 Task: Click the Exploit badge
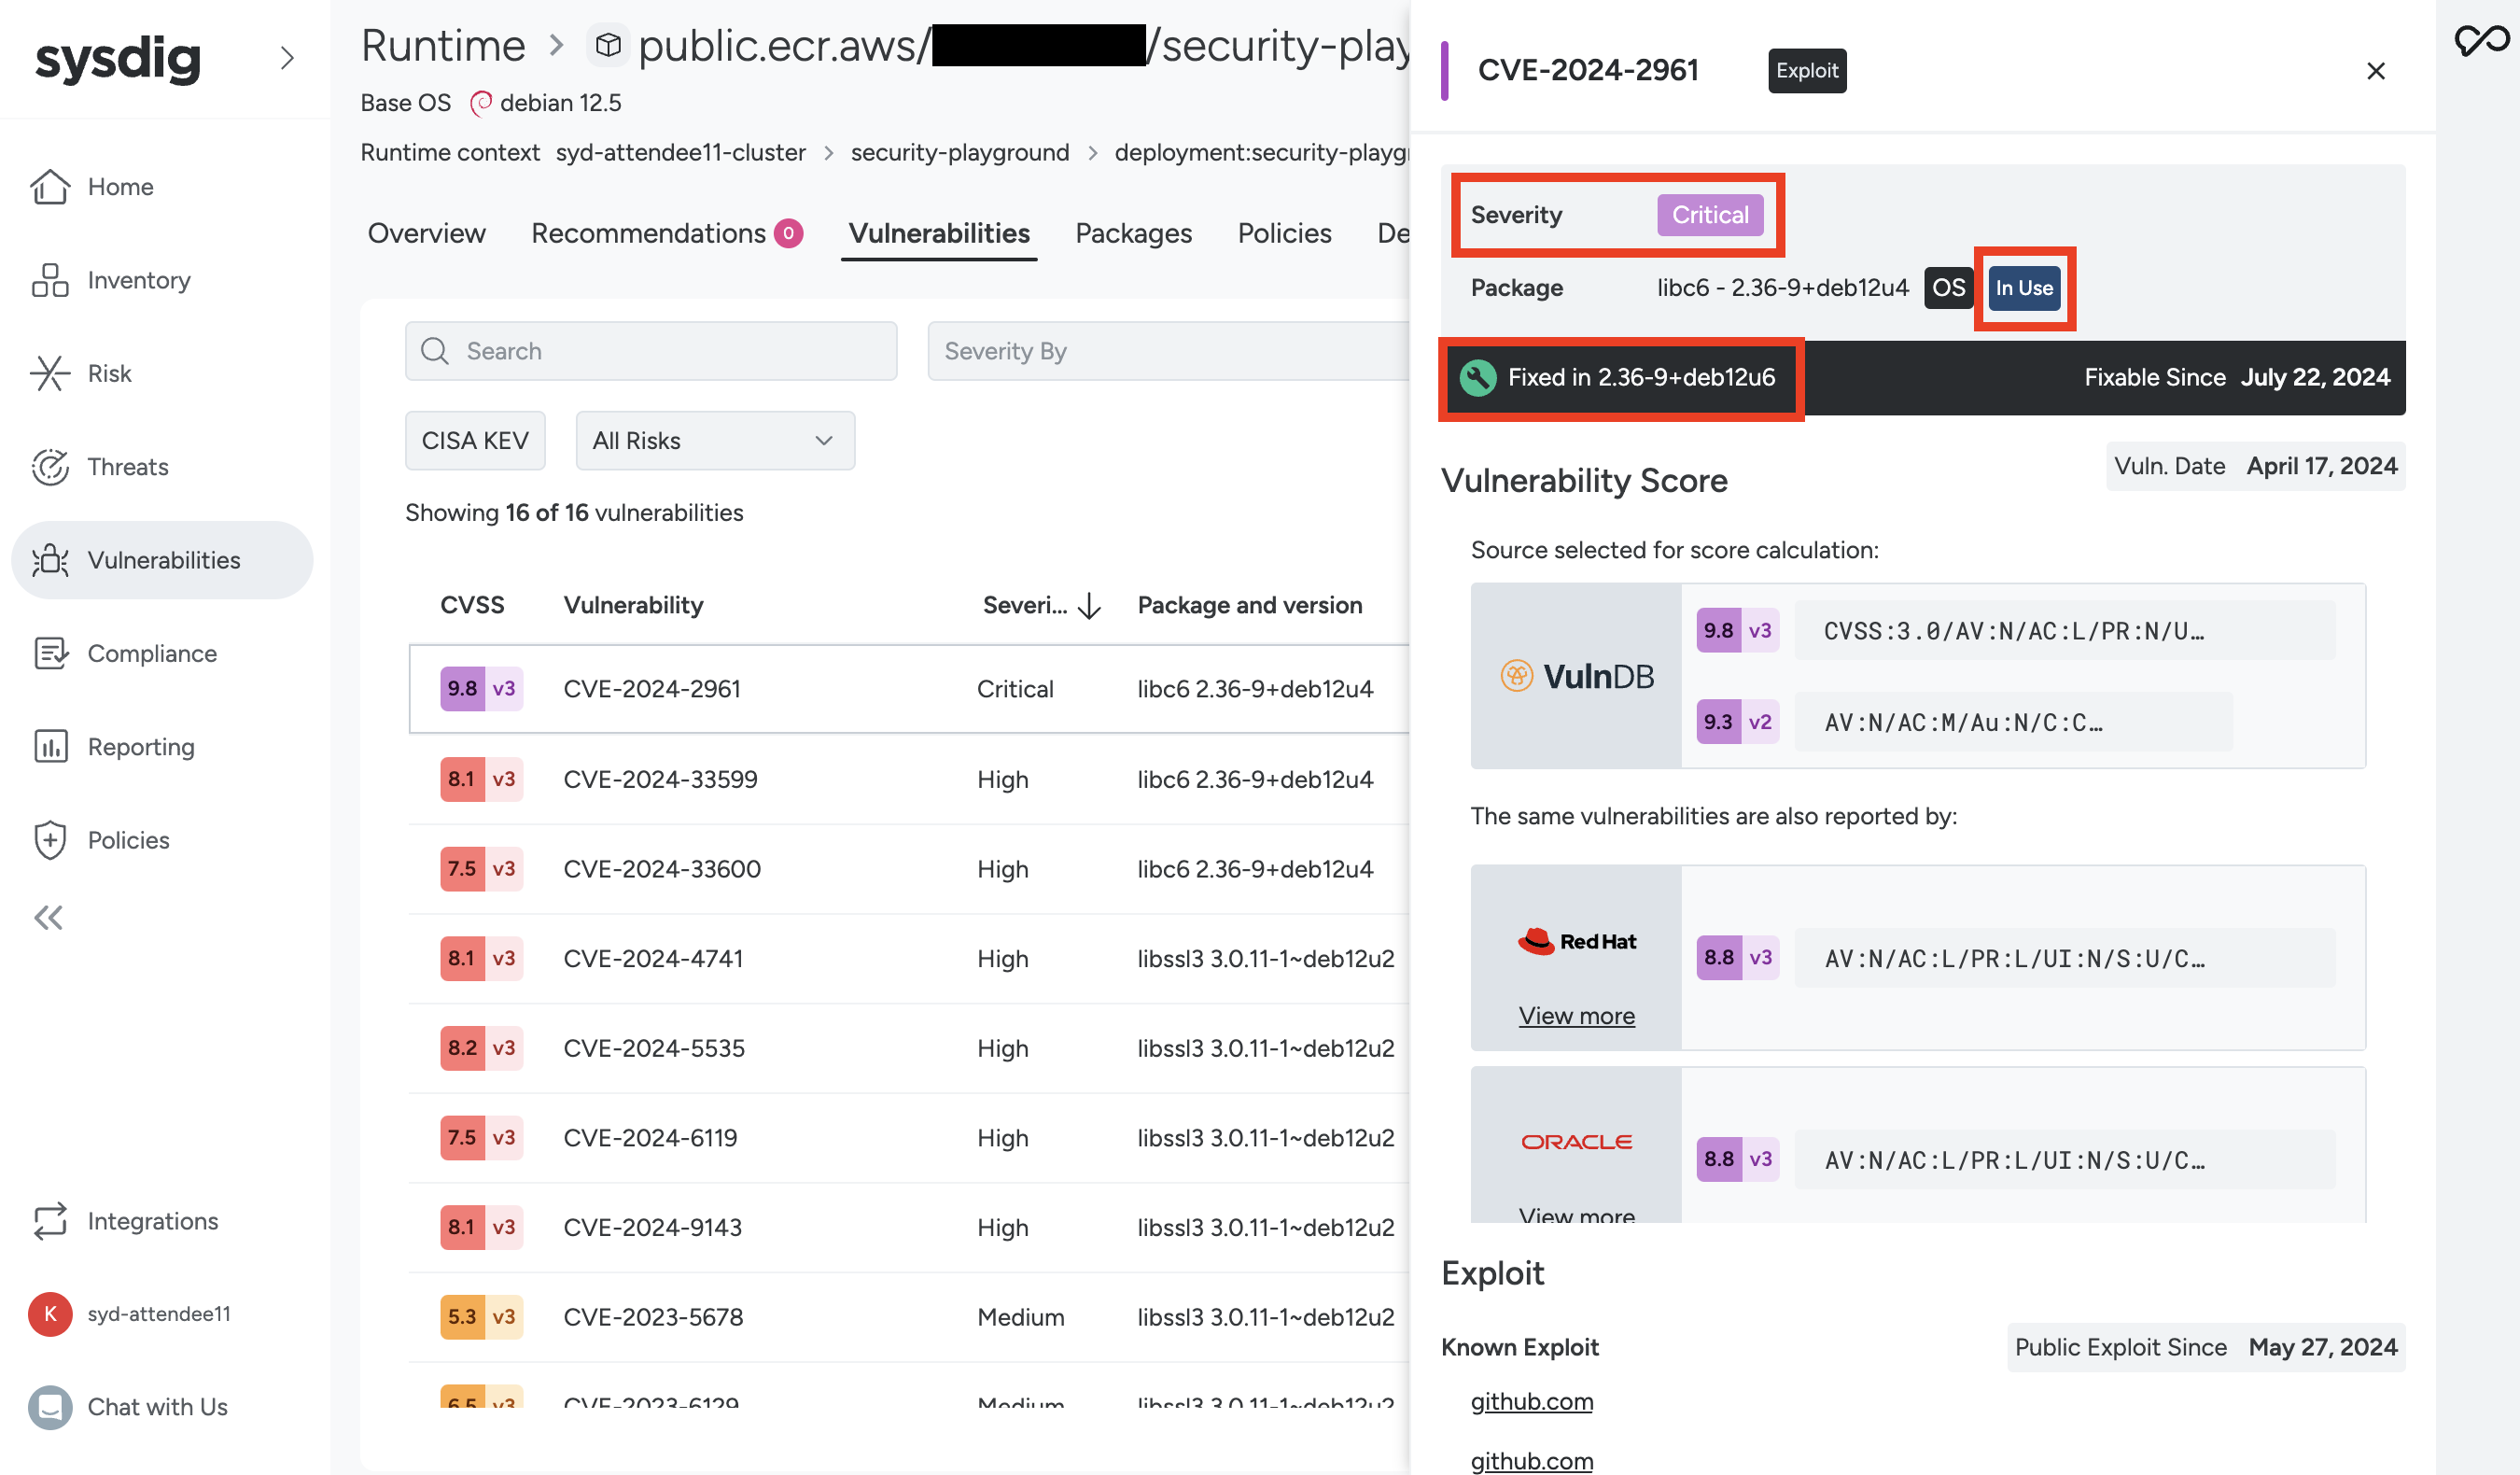point(1806,71)
